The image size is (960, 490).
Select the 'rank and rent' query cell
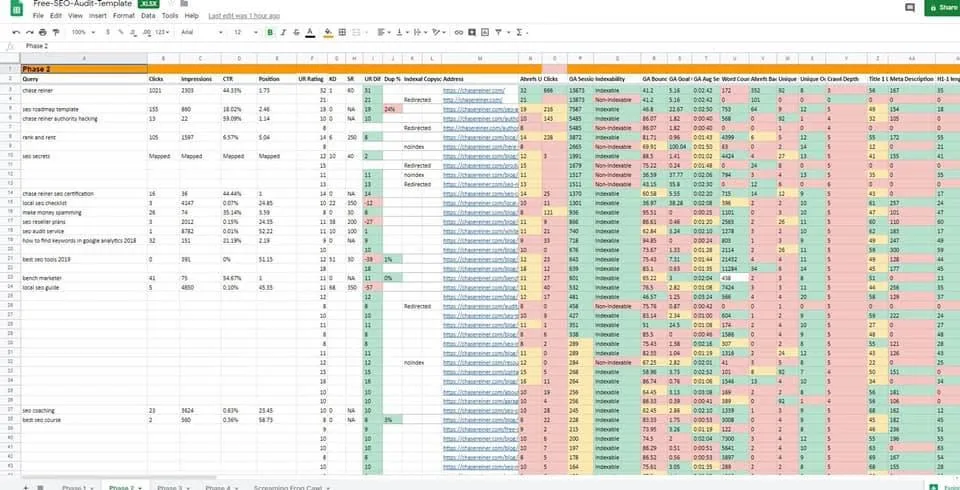(84, 137)
